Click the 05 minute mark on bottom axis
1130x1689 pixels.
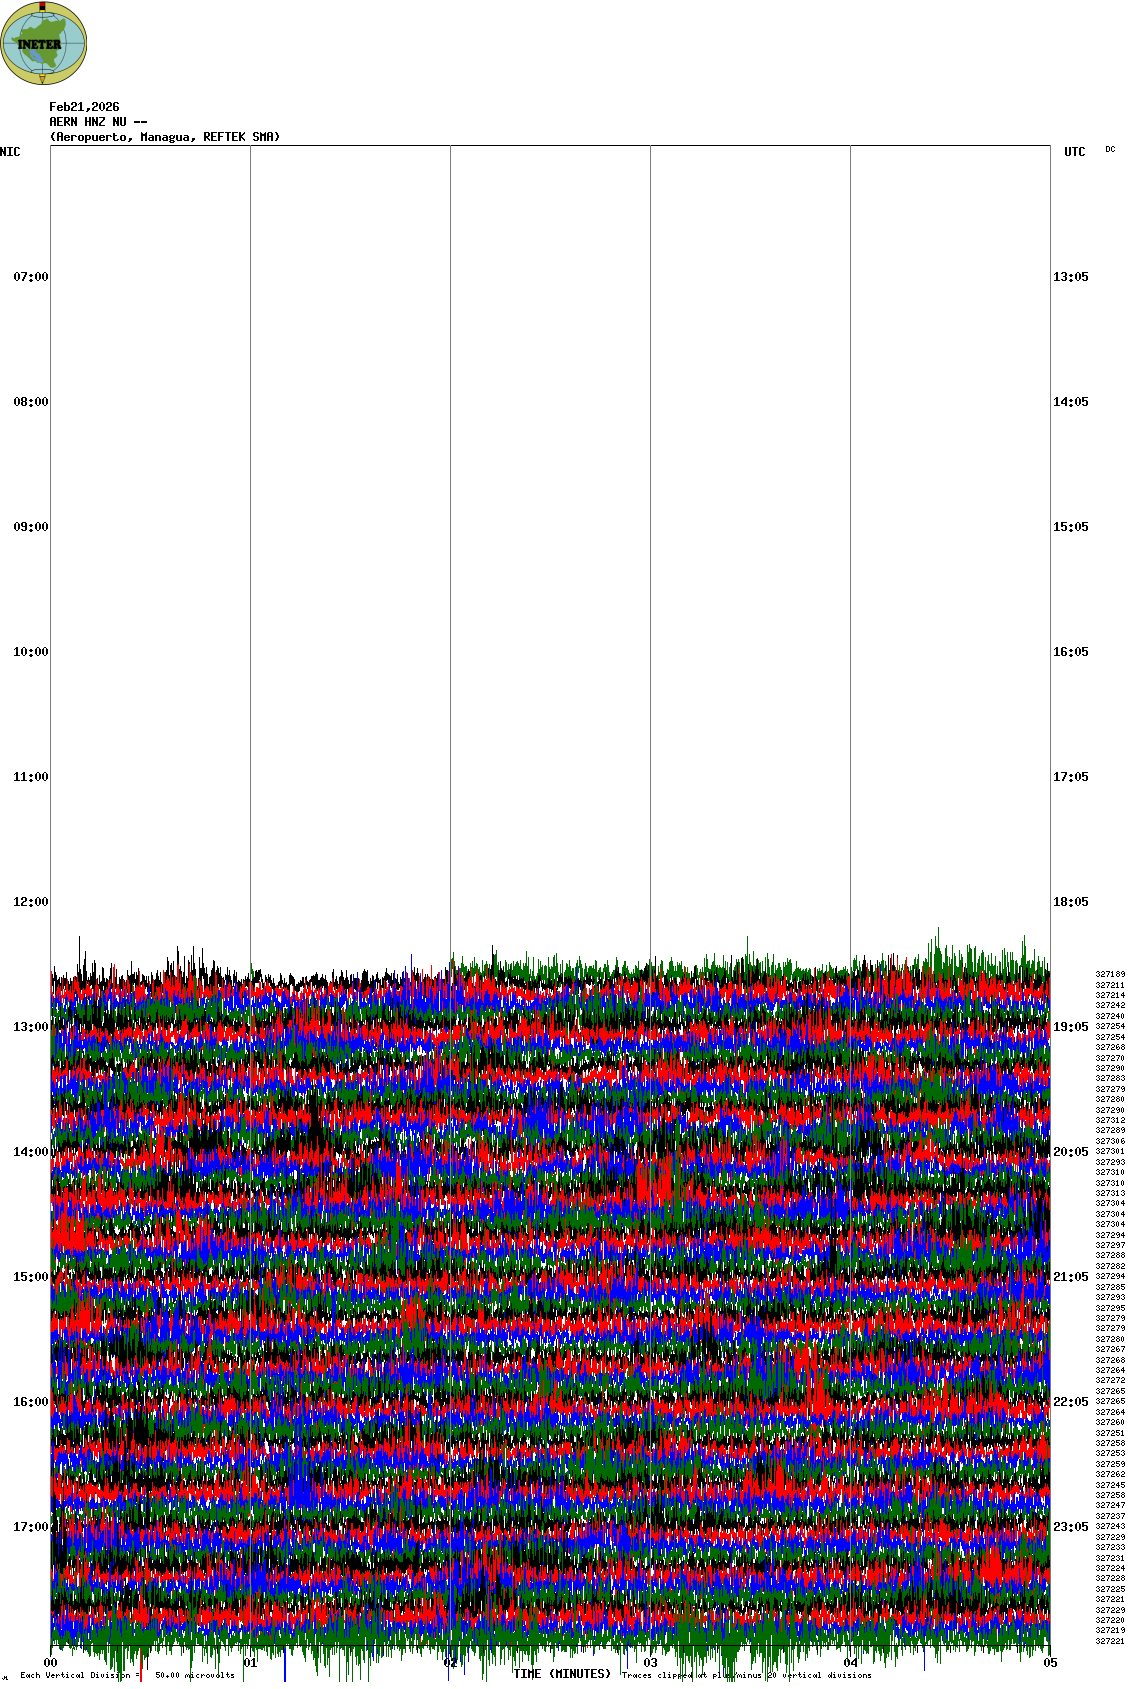(x=1050, y=1663)
